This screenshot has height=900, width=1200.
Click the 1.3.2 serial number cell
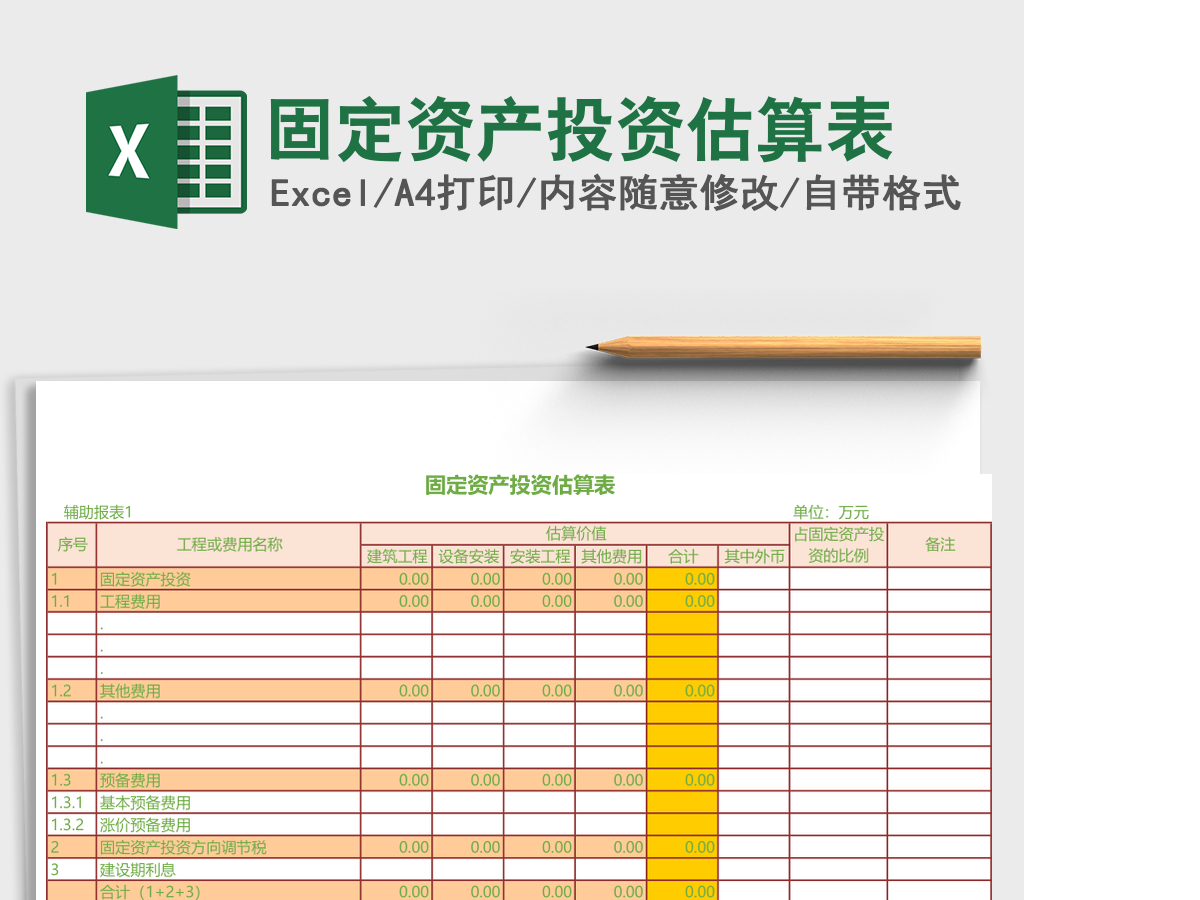tap(72, 825)
